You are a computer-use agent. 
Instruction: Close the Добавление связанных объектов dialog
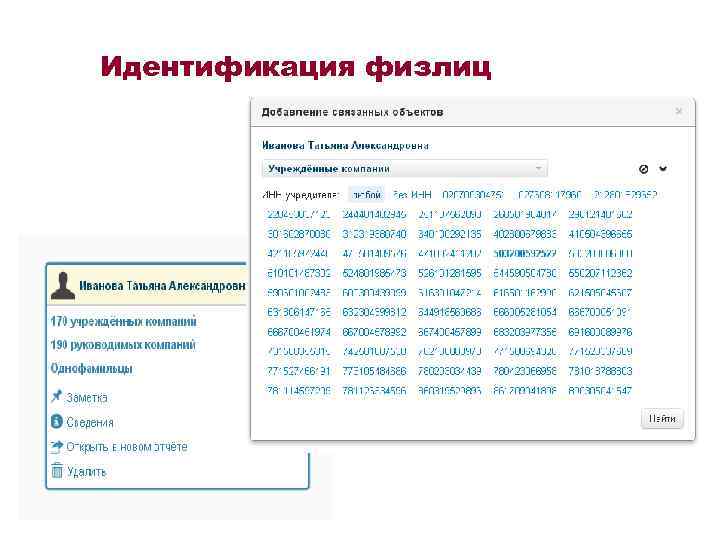pyautogui.click(x=679, y=111)
